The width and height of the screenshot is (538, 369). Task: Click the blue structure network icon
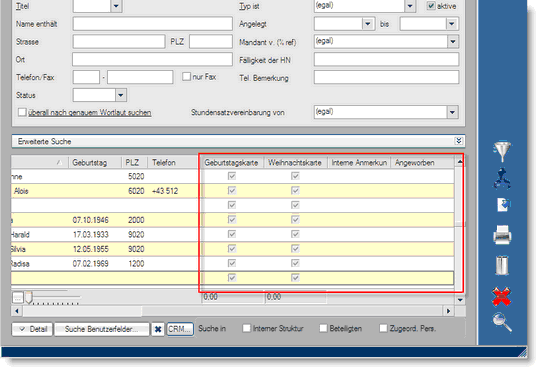(x=502, y=178)
